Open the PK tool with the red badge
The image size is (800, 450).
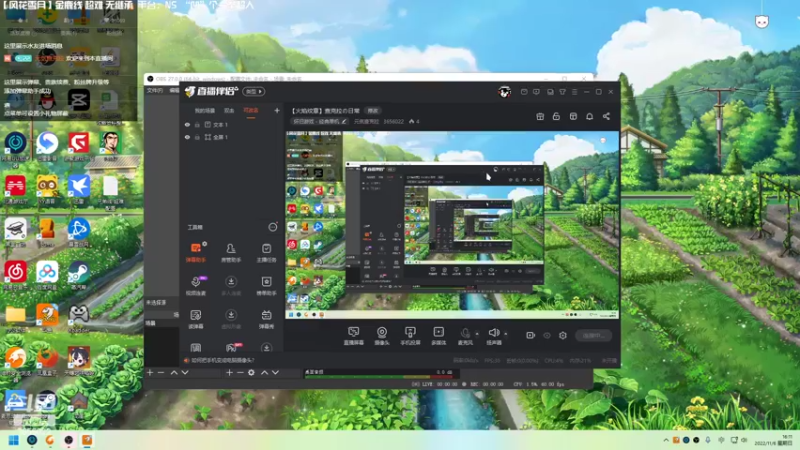coord(232,348)
